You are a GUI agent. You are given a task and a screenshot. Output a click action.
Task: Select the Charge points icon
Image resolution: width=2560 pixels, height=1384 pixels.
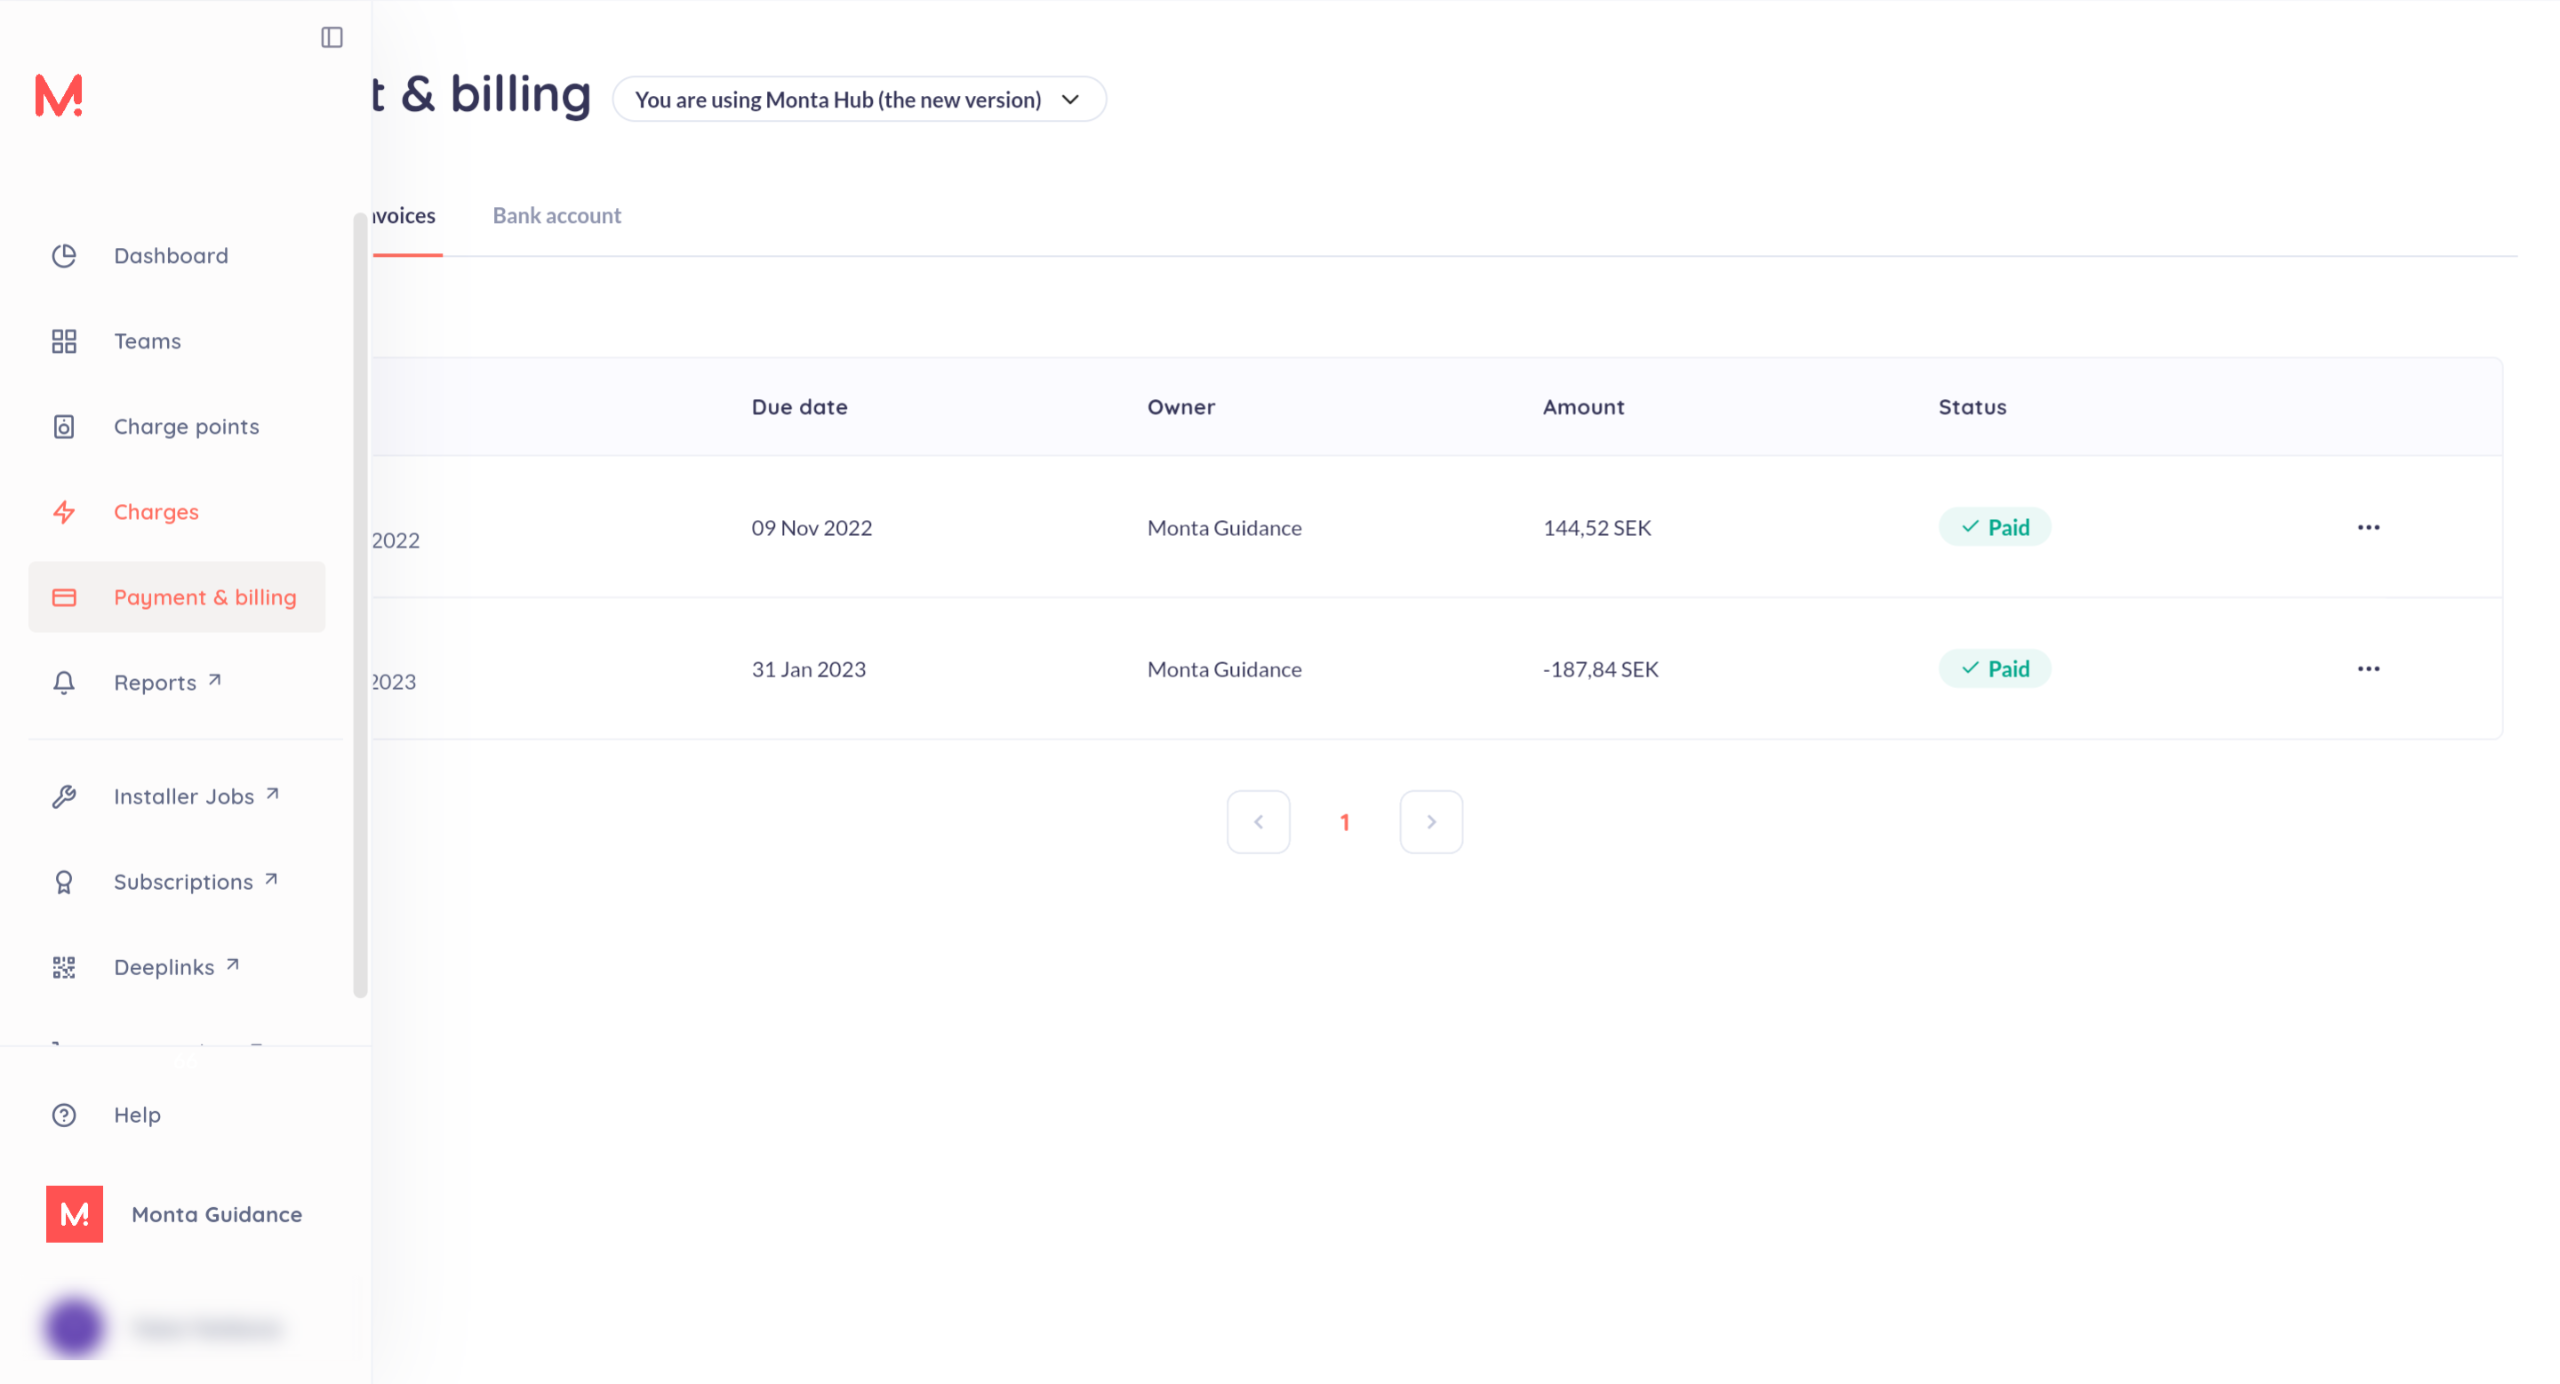[64, 427]
